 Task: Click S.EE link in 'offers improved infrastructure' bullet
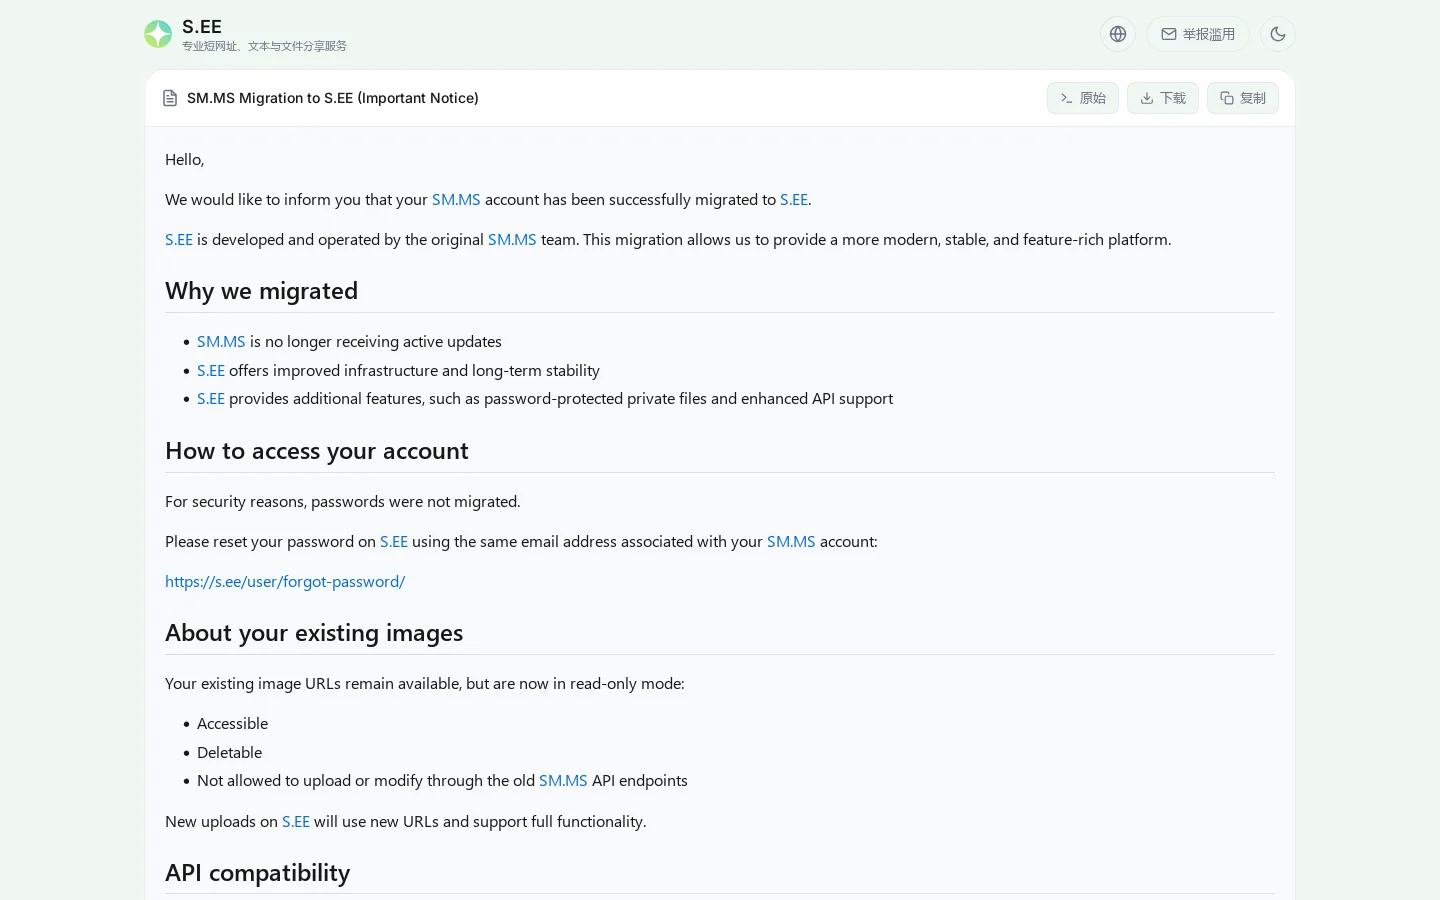(x=211, y=371)
